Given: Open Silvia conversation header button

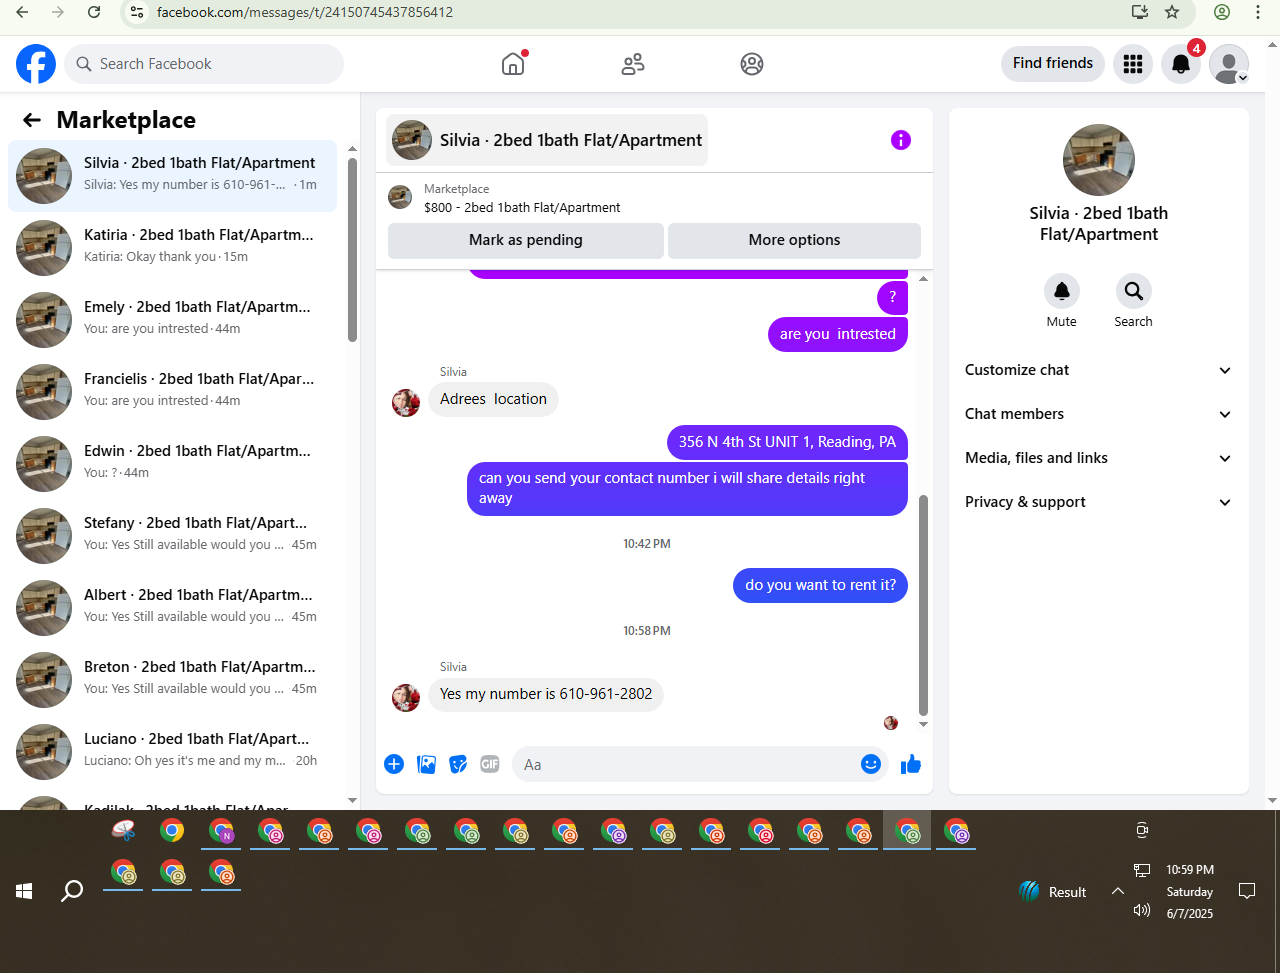Looking at the screenshot, I should coord(547,140).
